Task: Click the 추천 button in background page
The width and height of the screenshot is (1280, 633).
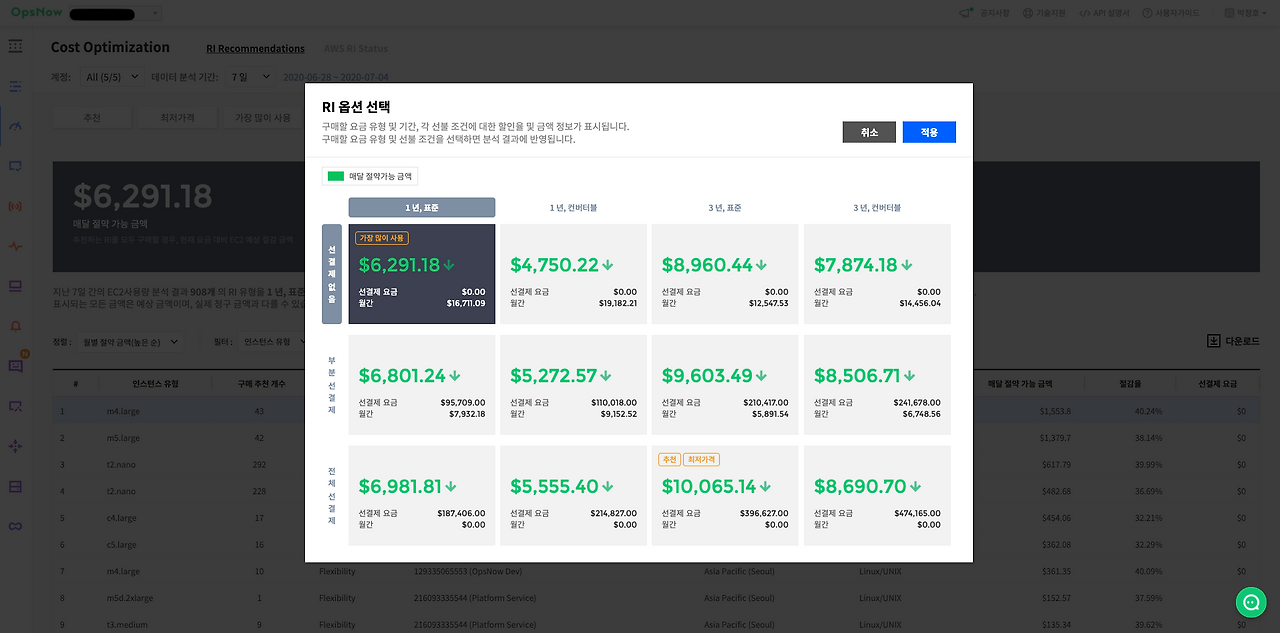Action: click(92, 118)
